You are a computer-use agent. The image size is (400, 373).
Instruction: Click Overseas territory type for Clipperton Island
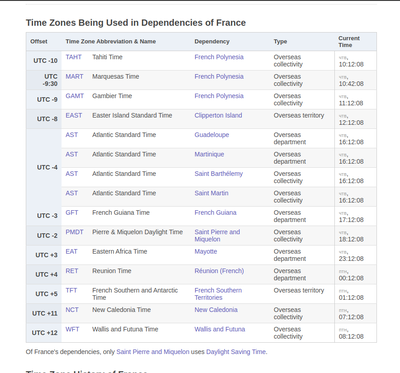[299, 115]
